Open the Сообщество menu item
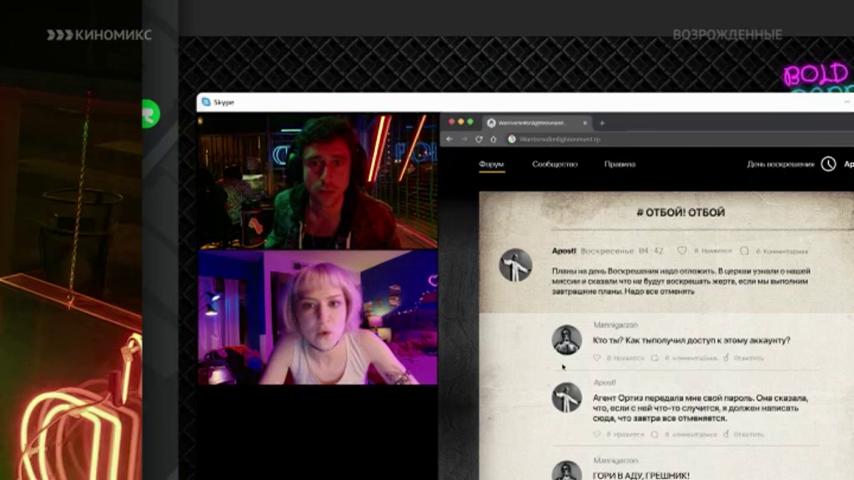 click(554, 164)
